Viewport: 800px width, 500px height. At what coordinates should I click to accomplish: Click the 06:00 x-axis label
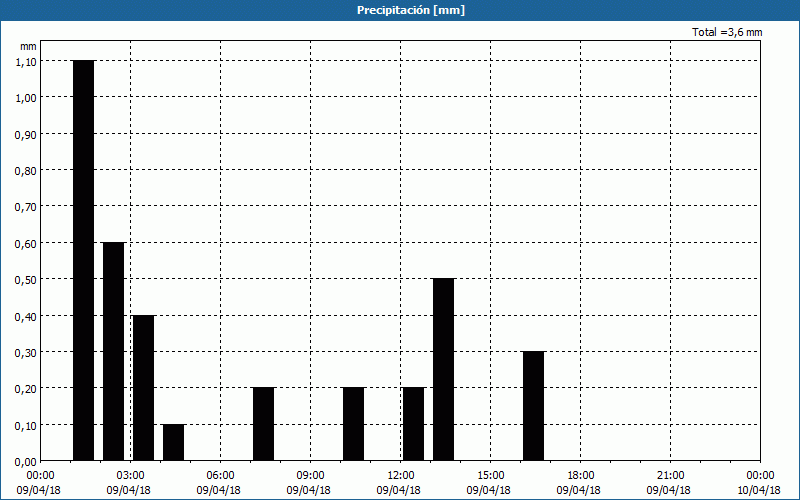coord(220,476)
